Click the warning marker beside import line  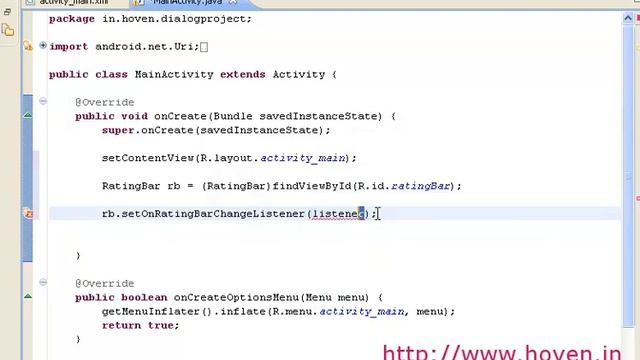coord(28,46)
